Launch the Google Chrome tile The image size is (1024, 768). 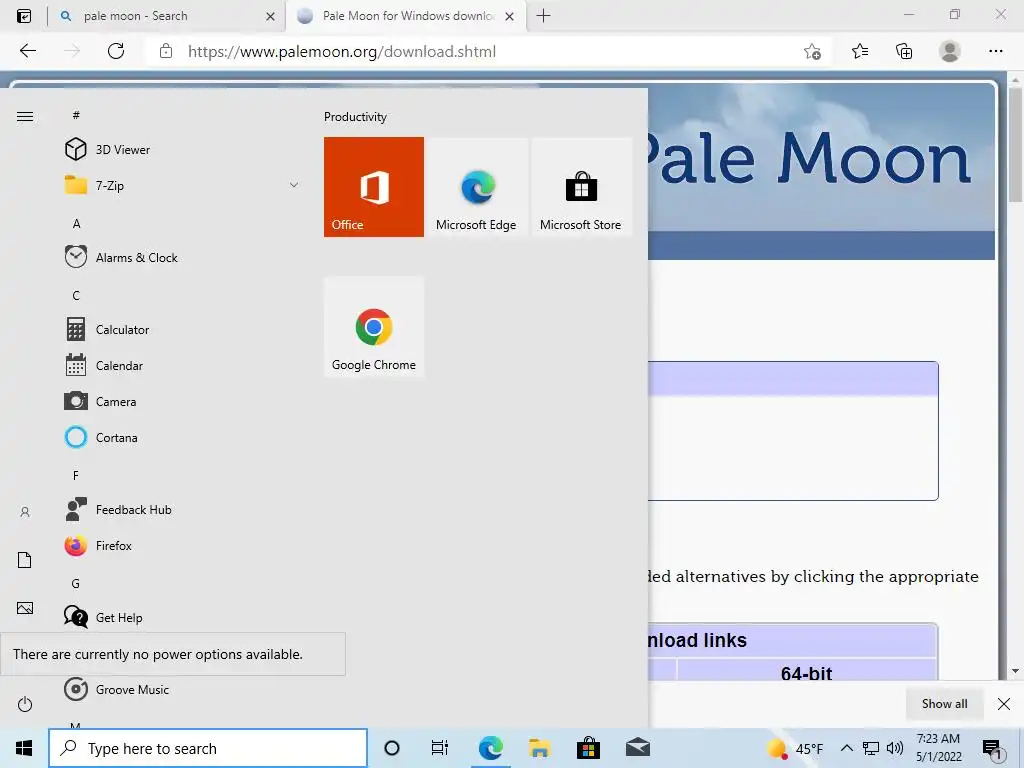(x=374, y=327)
